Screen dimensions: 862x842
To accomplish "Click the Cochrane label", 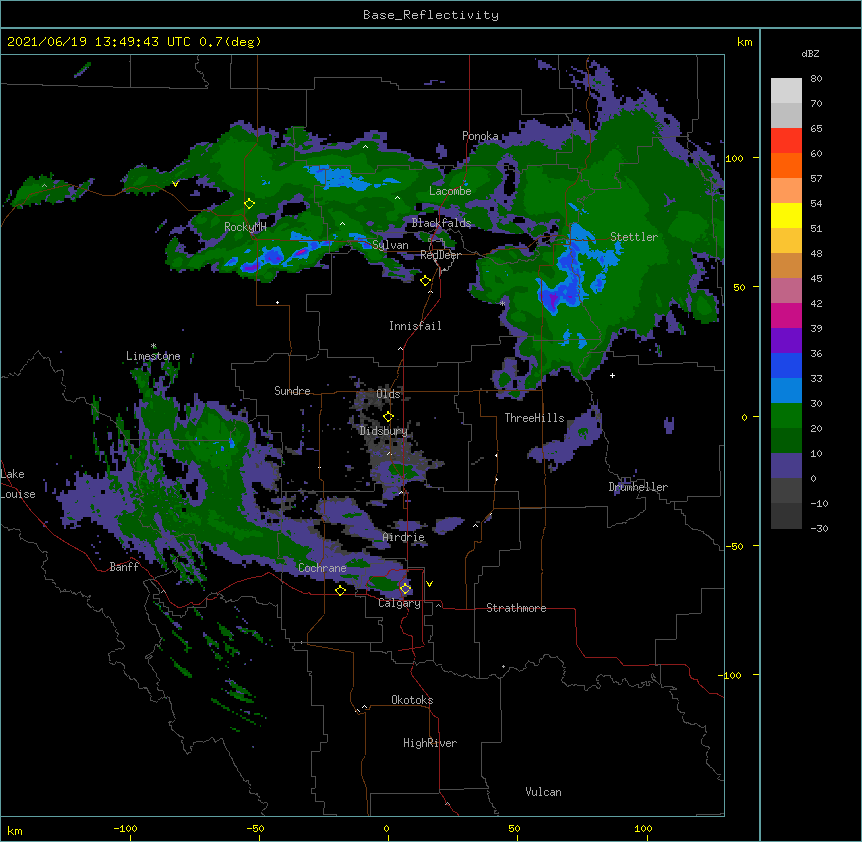I will pos(322,568).
